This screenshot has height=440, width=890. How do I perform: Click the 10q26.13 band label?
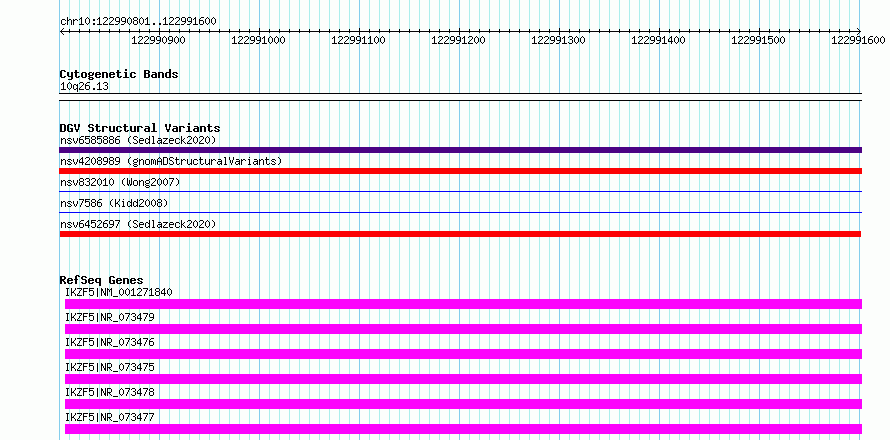click(84, 87)
